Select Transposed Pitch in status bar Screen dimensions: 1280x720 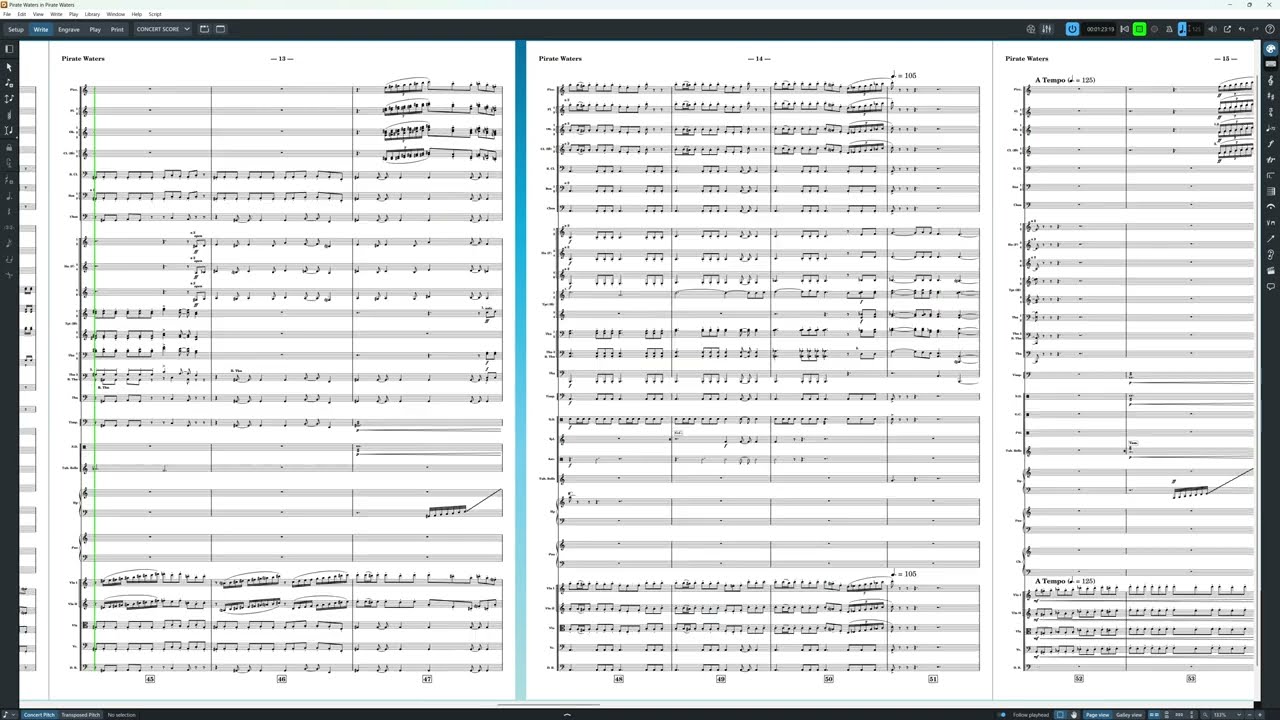tap(81, 715)
